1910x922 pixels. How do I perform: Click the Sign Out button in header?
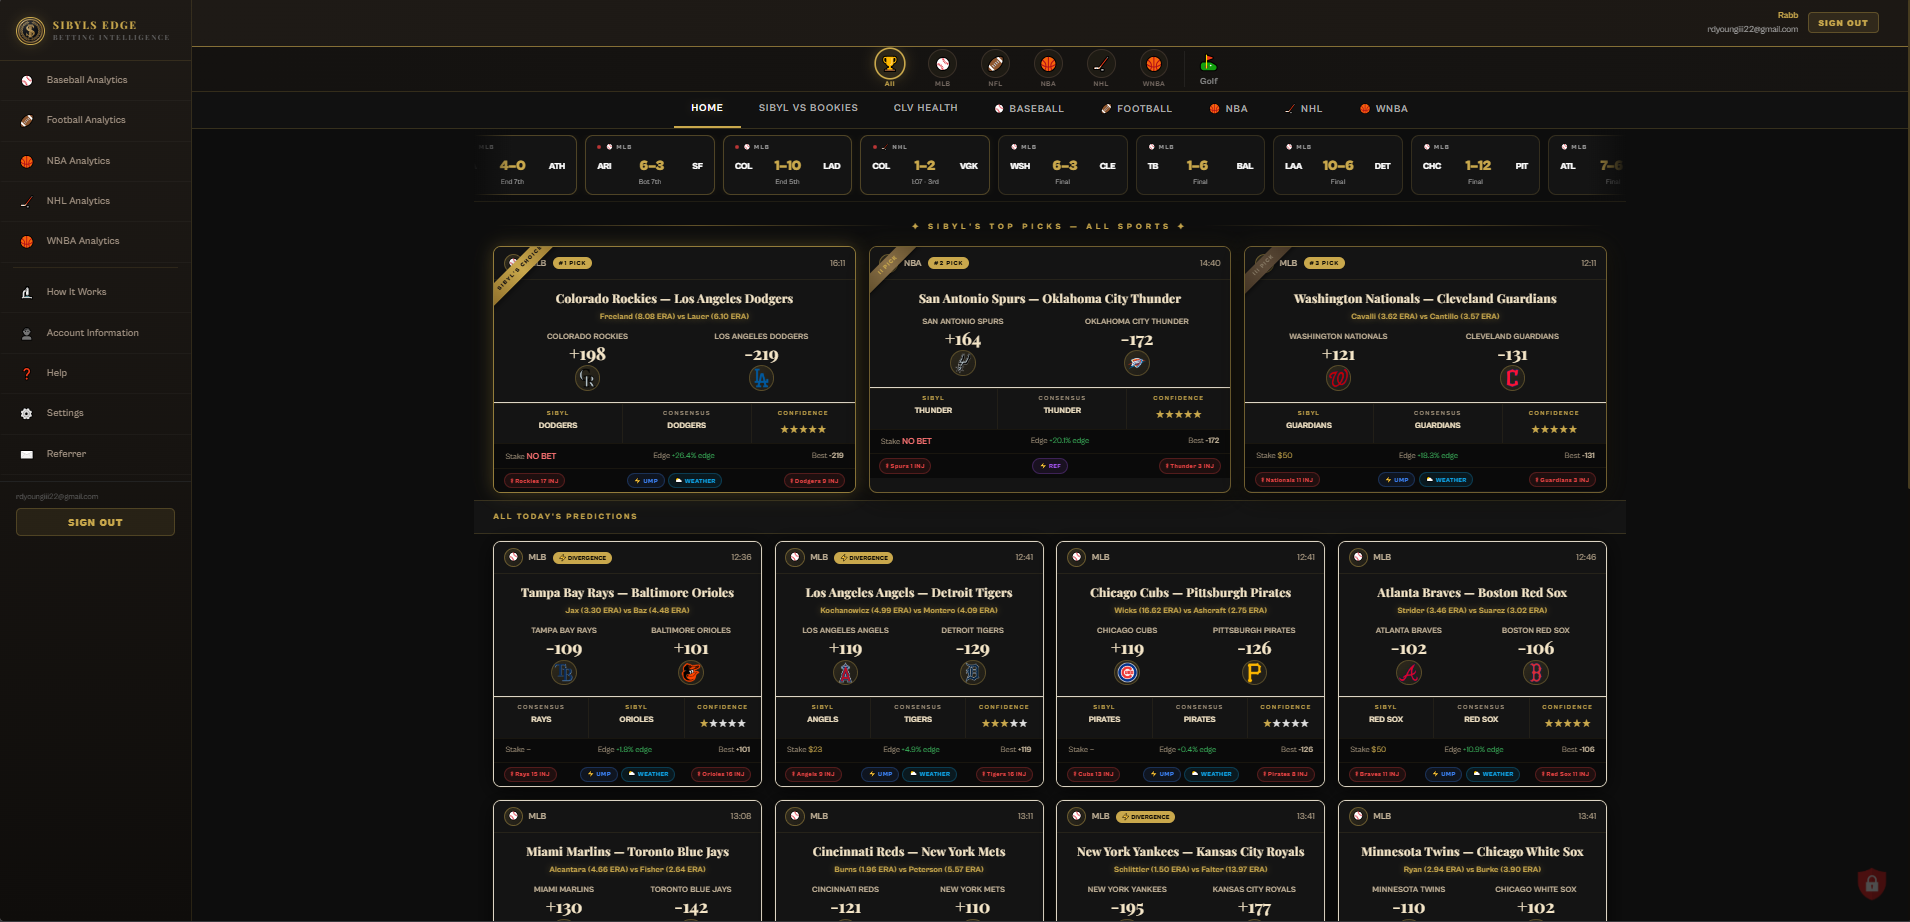(1843, 23)
